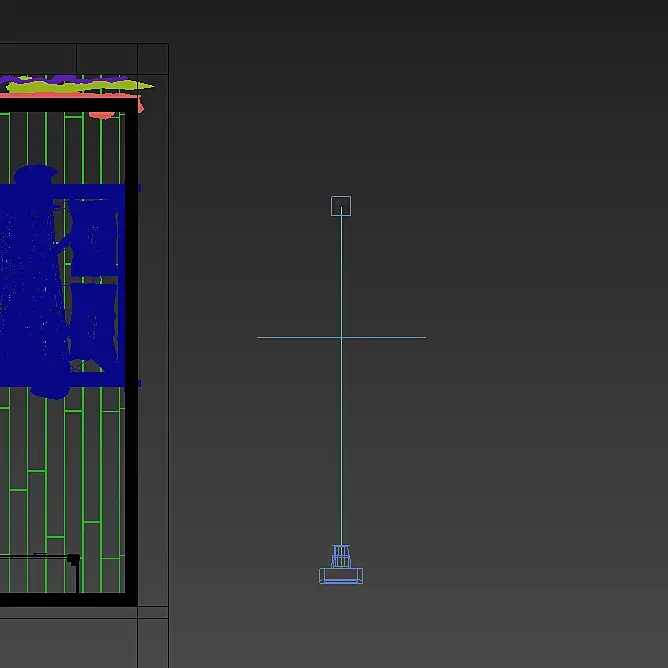Select the large dark blue furniture model
The image size is (668, 668).
tap(64, 281)
